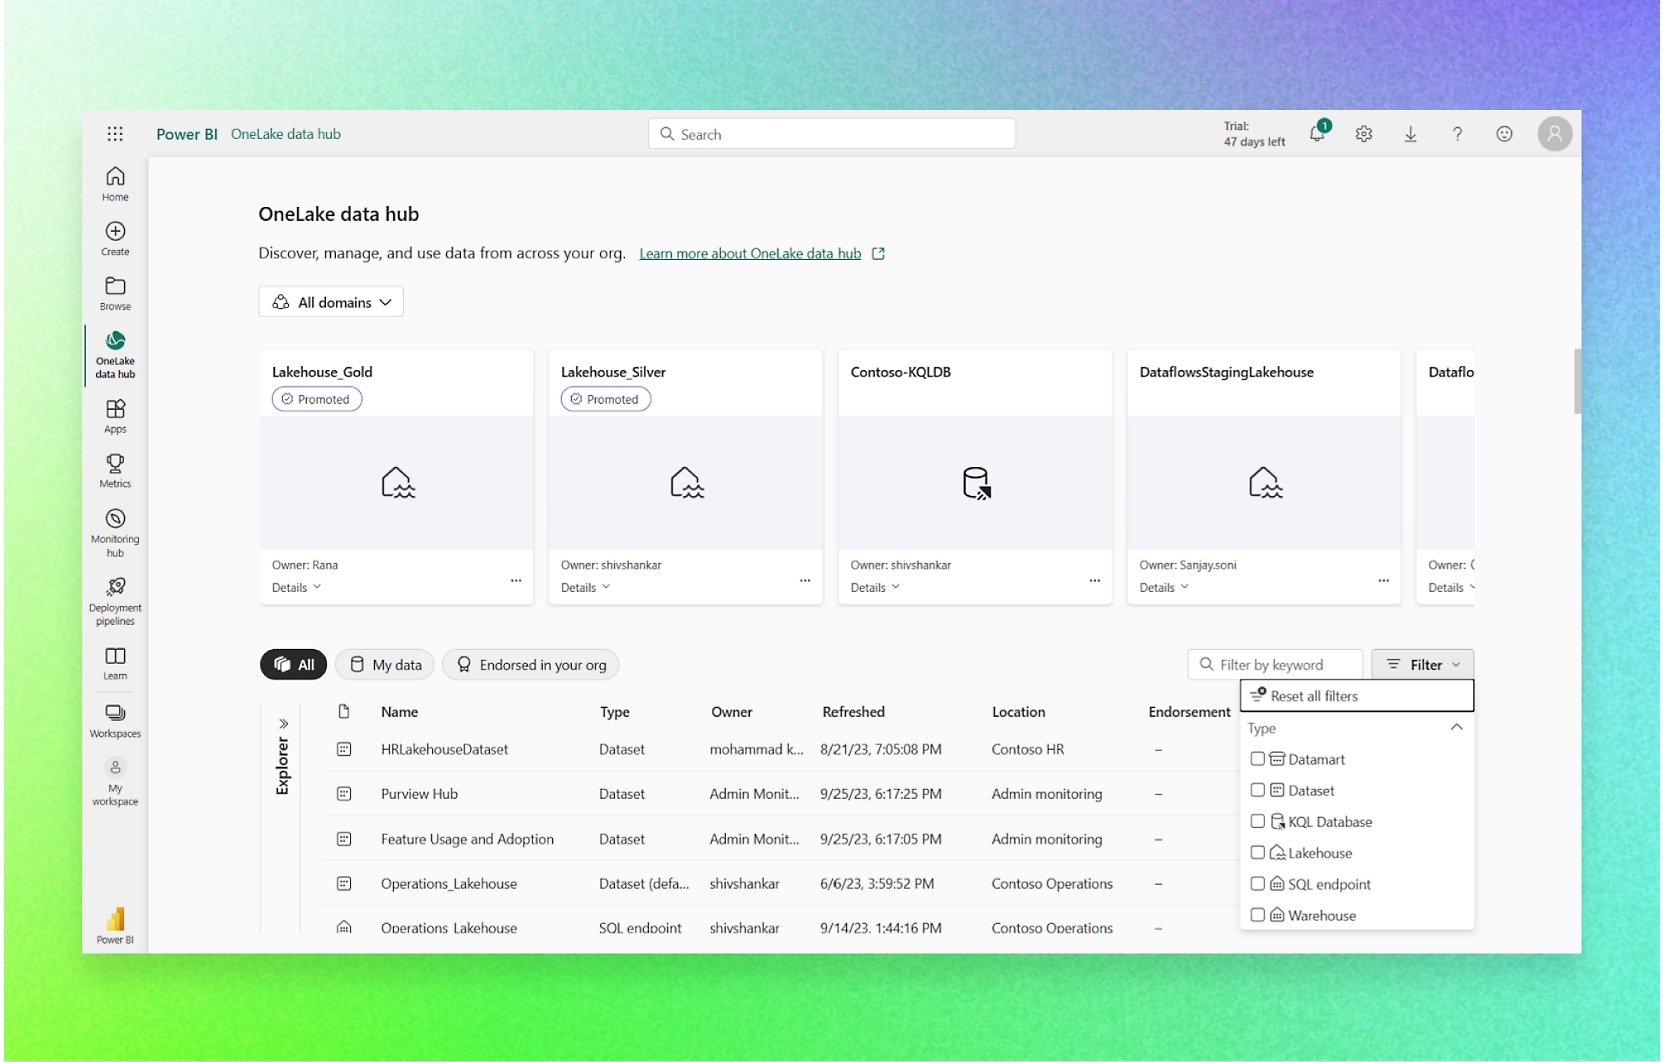This screenshot has height=1062, width=1664.
Task: Sort by the Type column header
Action: 615,712
